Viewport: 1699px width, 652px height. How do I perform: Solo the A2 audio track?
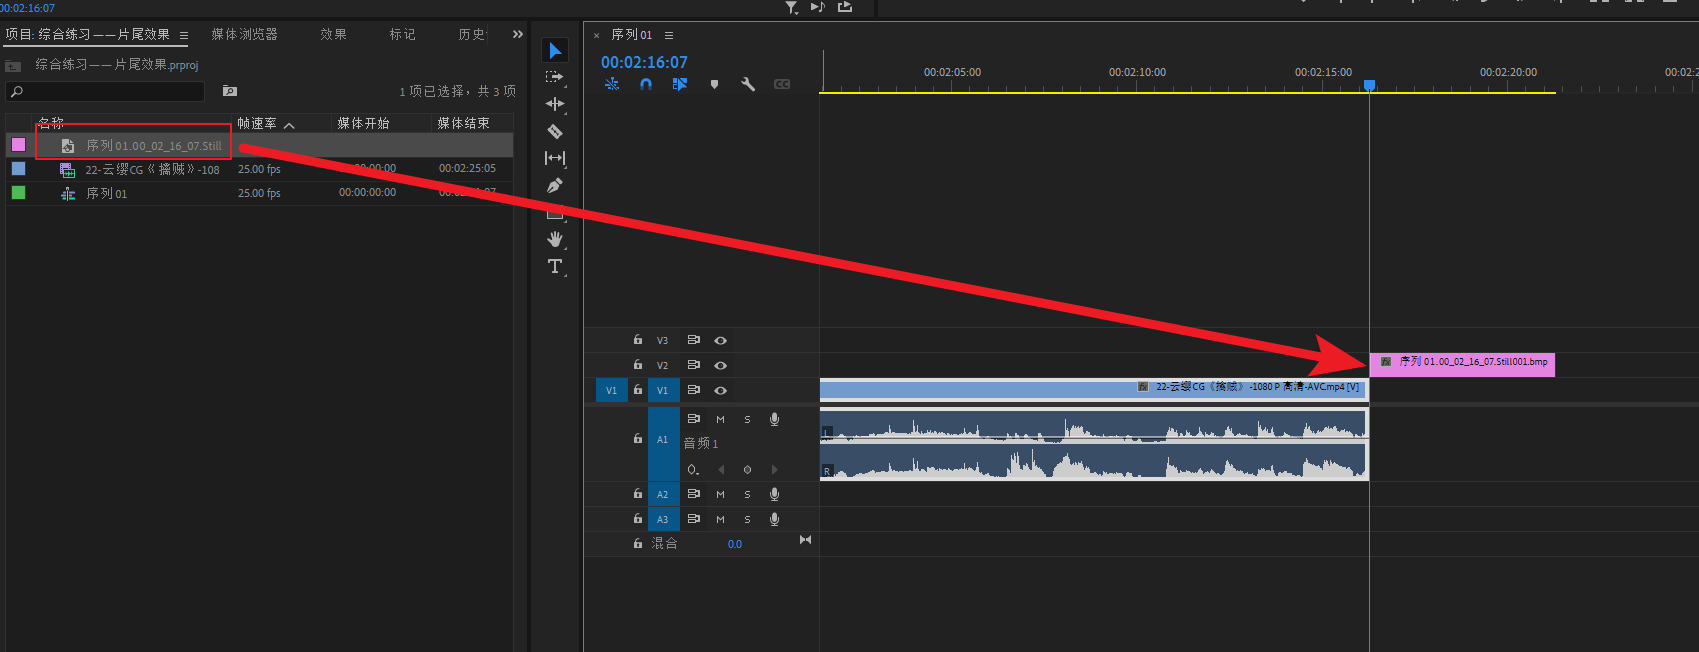(x=747, y=494)
